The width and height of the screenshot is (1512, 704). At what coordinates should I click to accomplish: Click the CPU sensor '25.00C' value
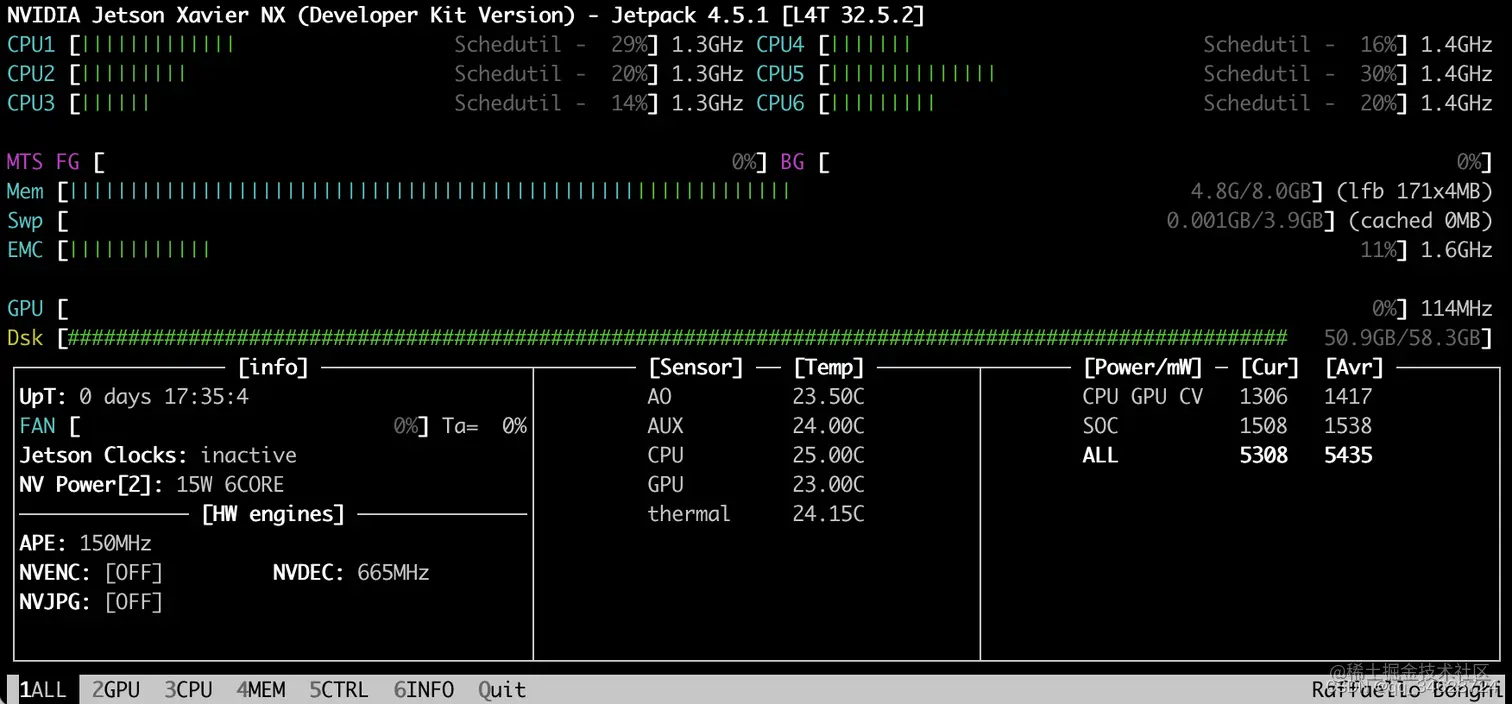click(829, 455)
